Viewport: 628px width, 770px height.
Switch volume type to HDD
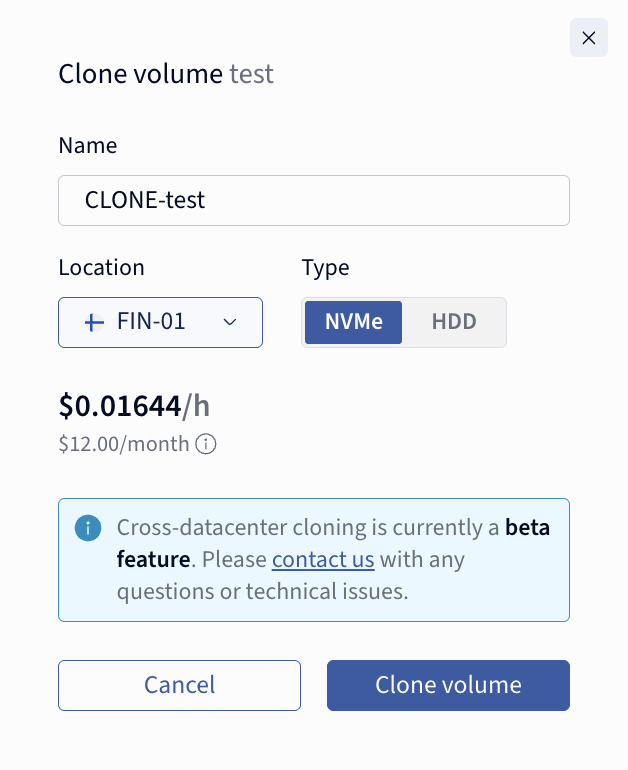[454, 322]
